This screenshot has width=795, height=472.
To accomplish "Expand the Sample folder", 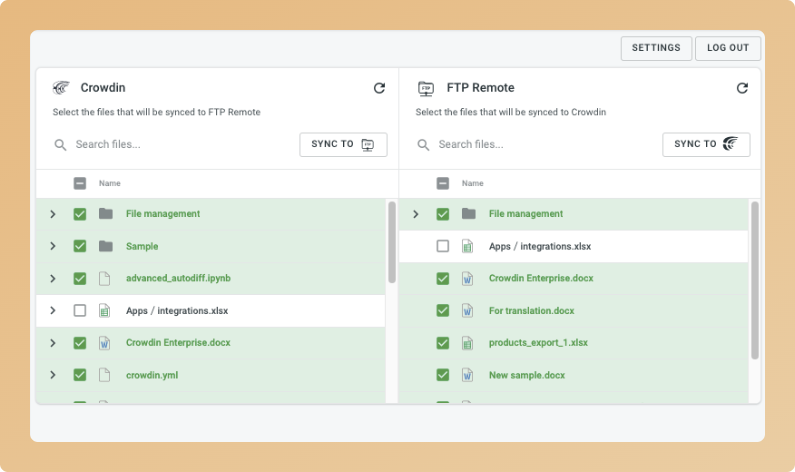I will click(53, 246).
